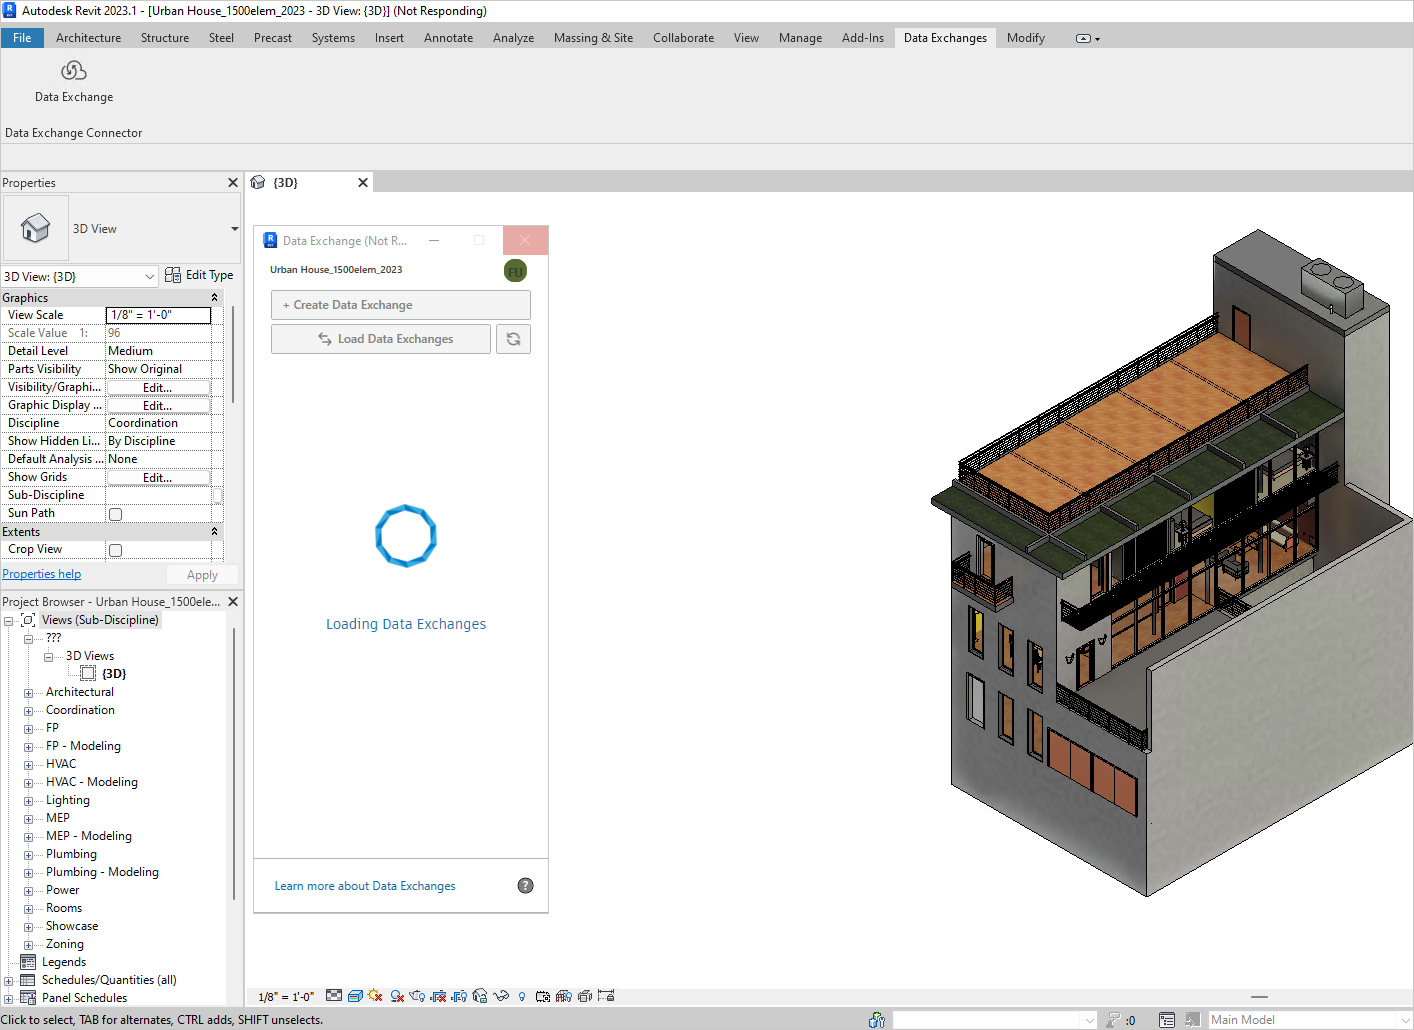
Task: Open the Manage ribbon tab
Action: (x=800, y=38)
